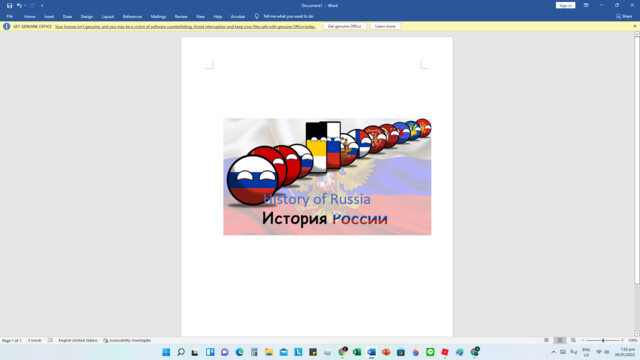Select the Mailings tab
Image resolution: width=640 pixels, height=360 pixels.
(x=158, y=16)
